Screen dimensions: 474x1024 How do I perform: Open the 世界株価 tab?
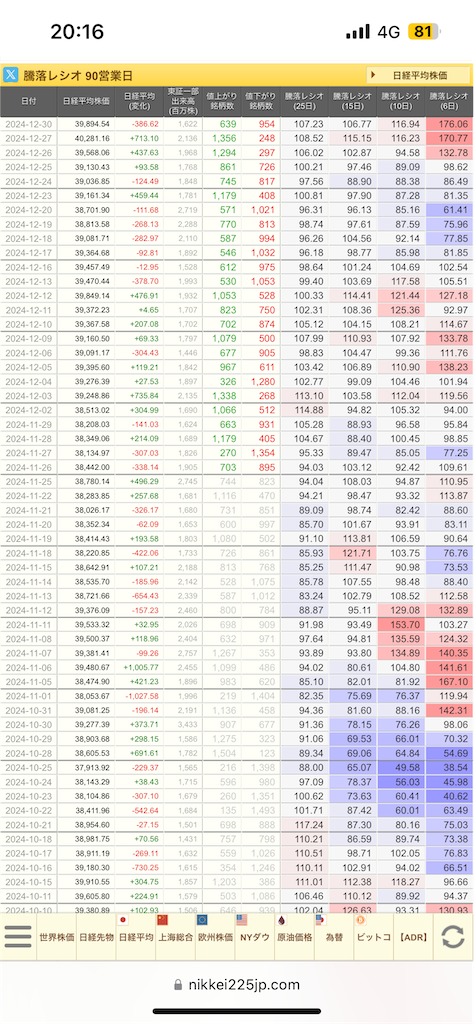[55, 936]
